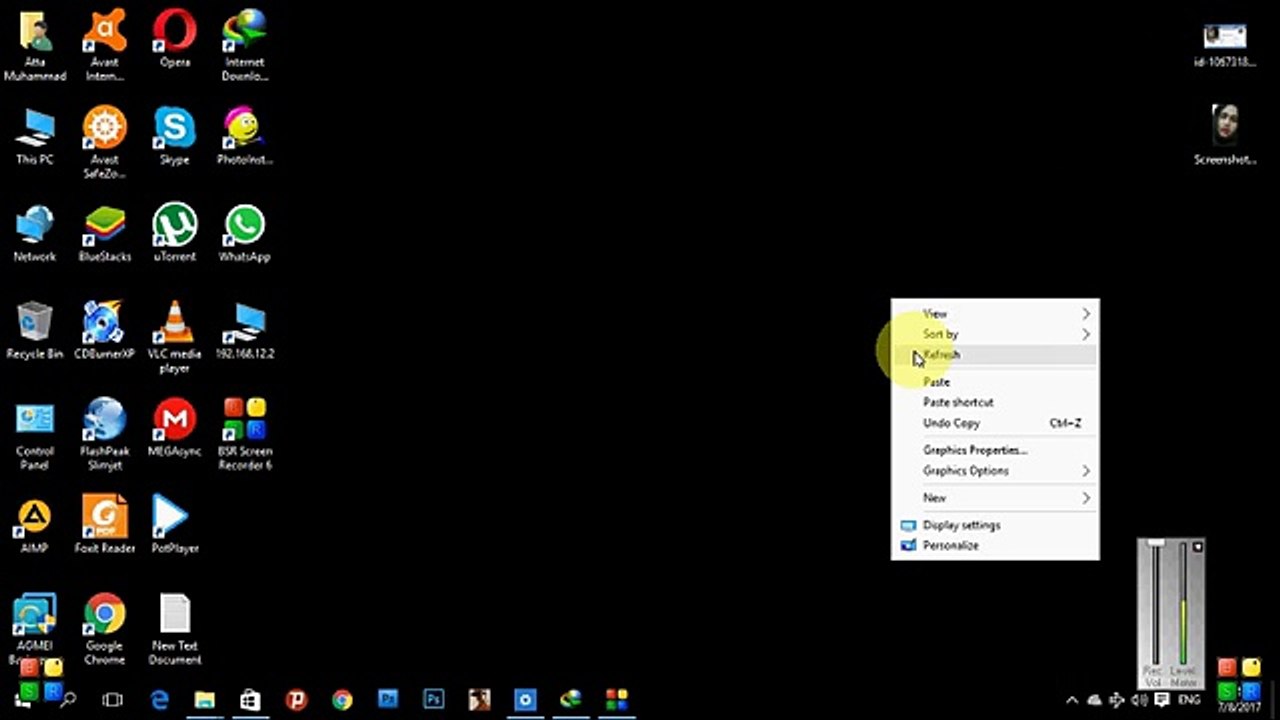1280x720 pixels.
Task: Select Undo Copy from the context menu
Action: (x=995, y=423)
